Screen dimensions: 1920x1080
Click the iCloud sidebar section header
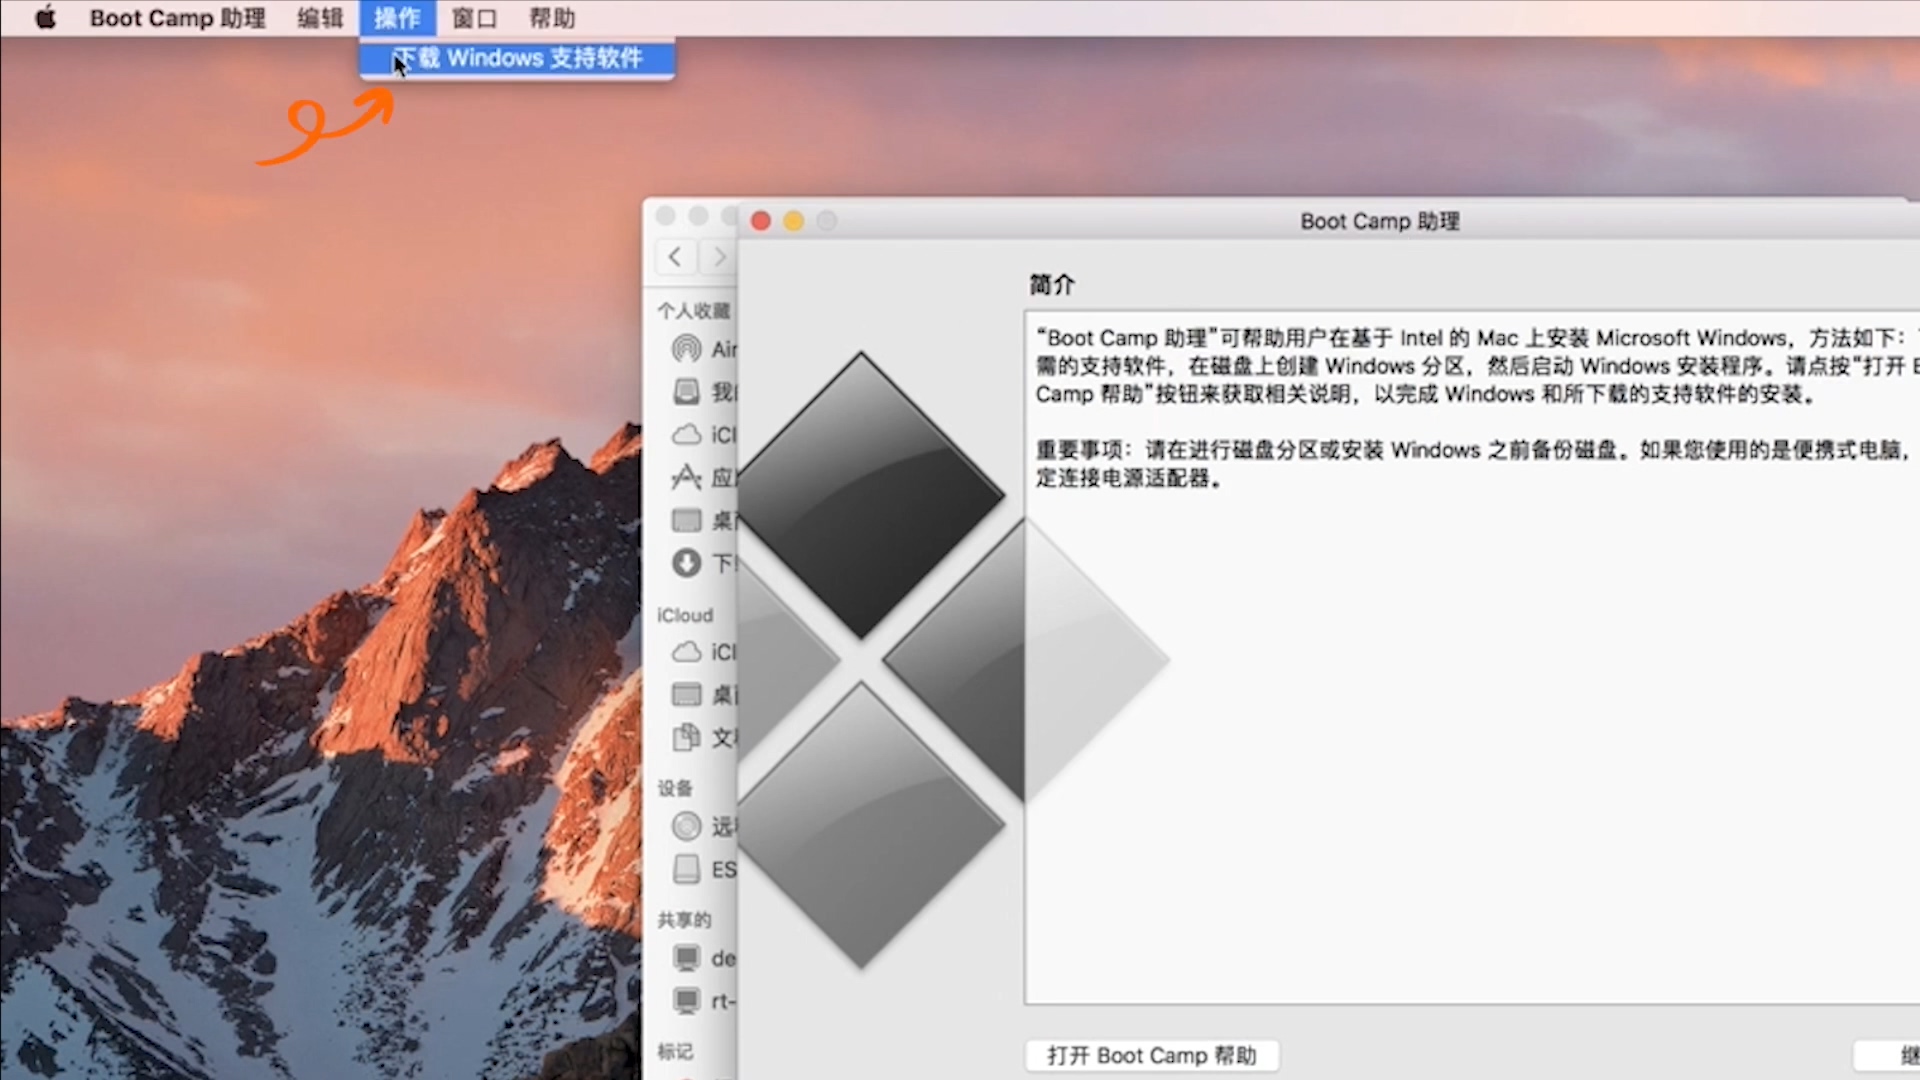(x=685, y=615)
